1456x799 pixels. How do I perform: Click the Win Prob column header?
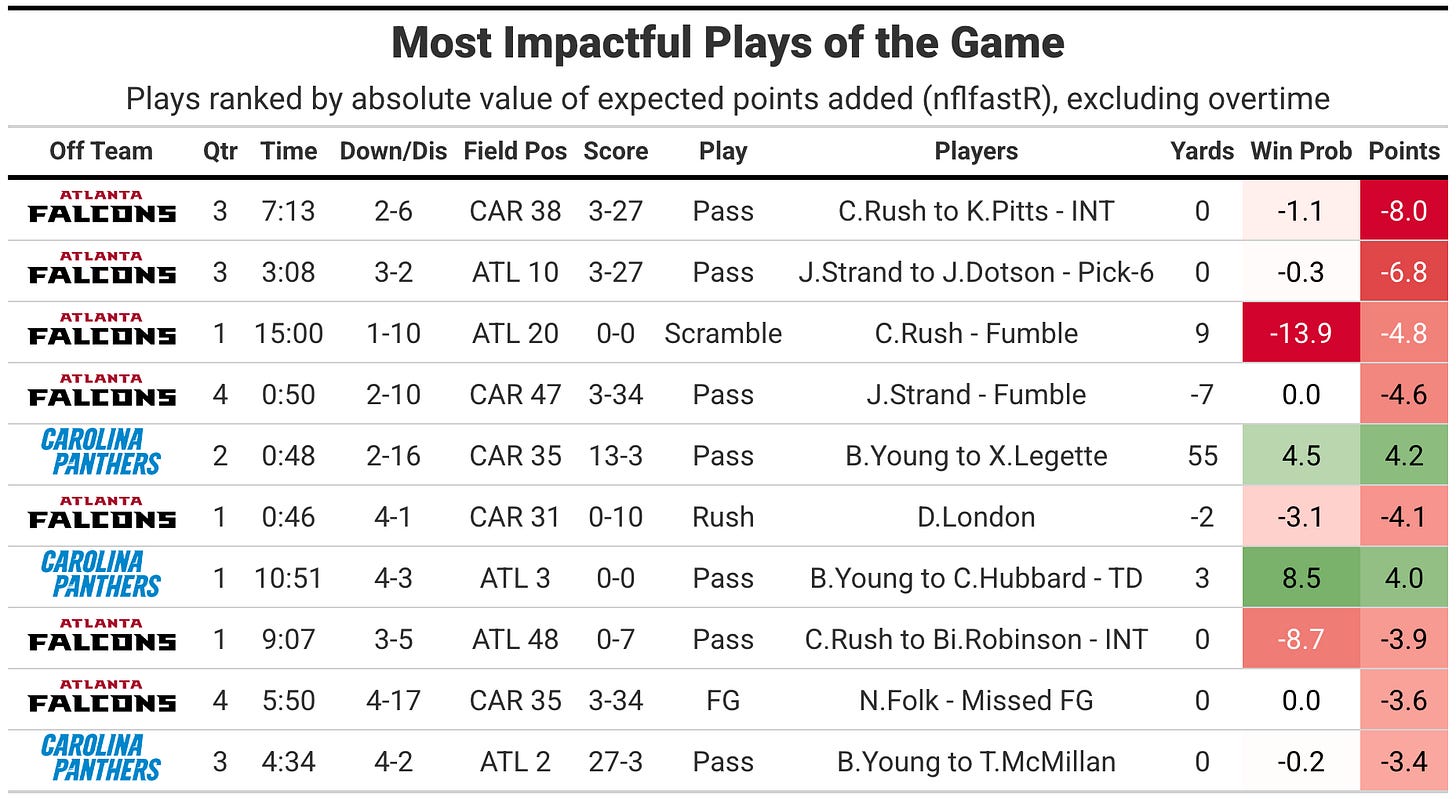tap(1301, 151)
